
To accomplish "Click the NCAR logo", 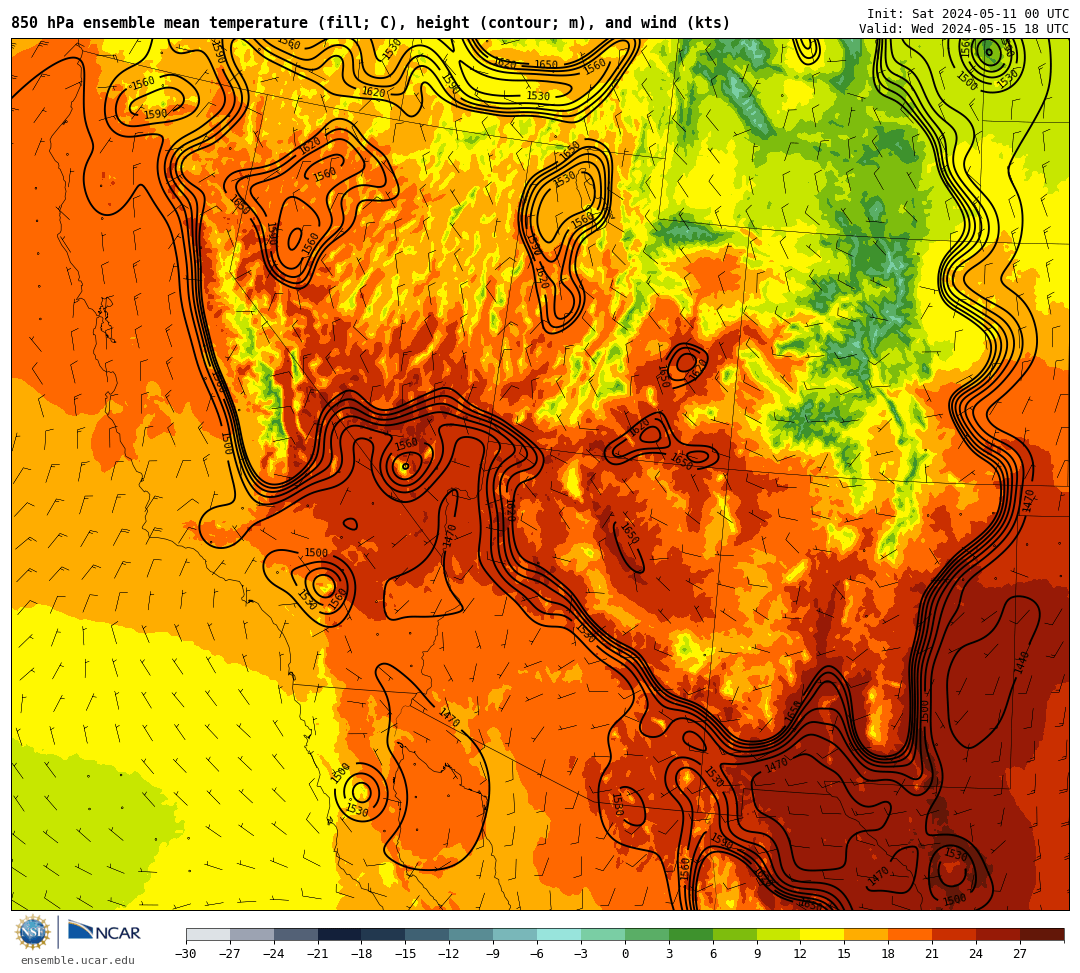I will pos(104,932).
